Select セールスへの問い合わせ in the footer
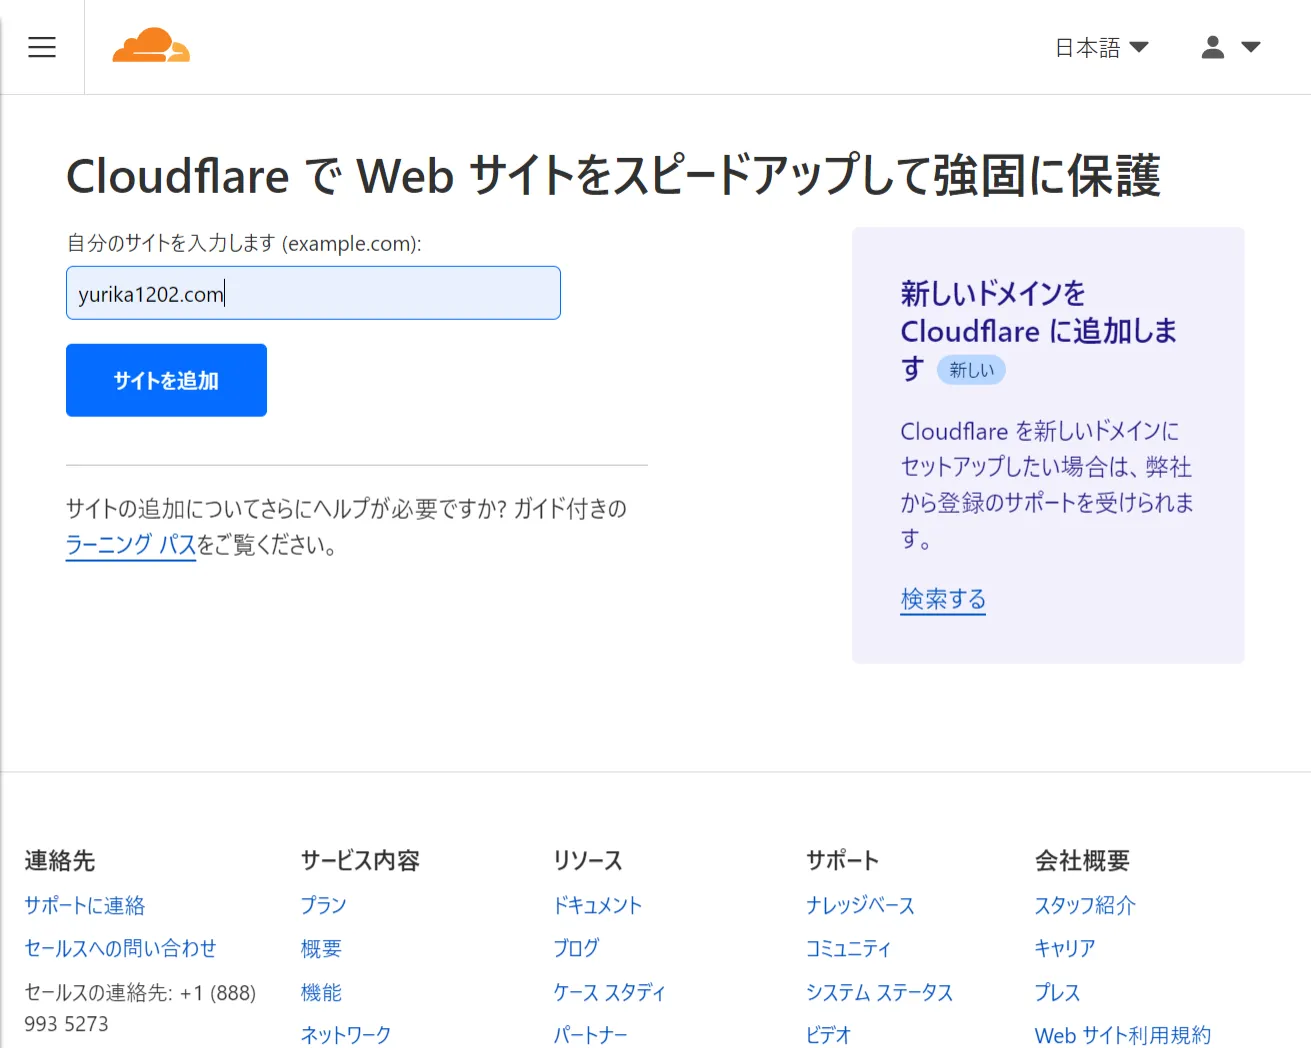 tap(120, 948)
